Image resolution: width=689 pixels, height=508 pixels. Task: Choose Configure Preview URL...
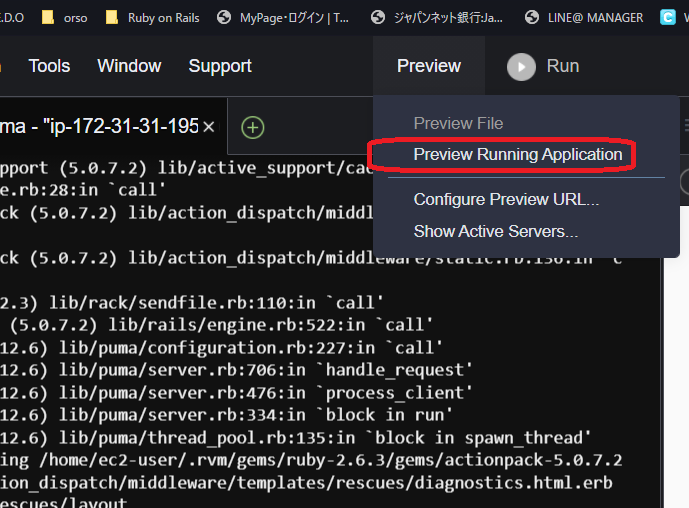[506, 200]
